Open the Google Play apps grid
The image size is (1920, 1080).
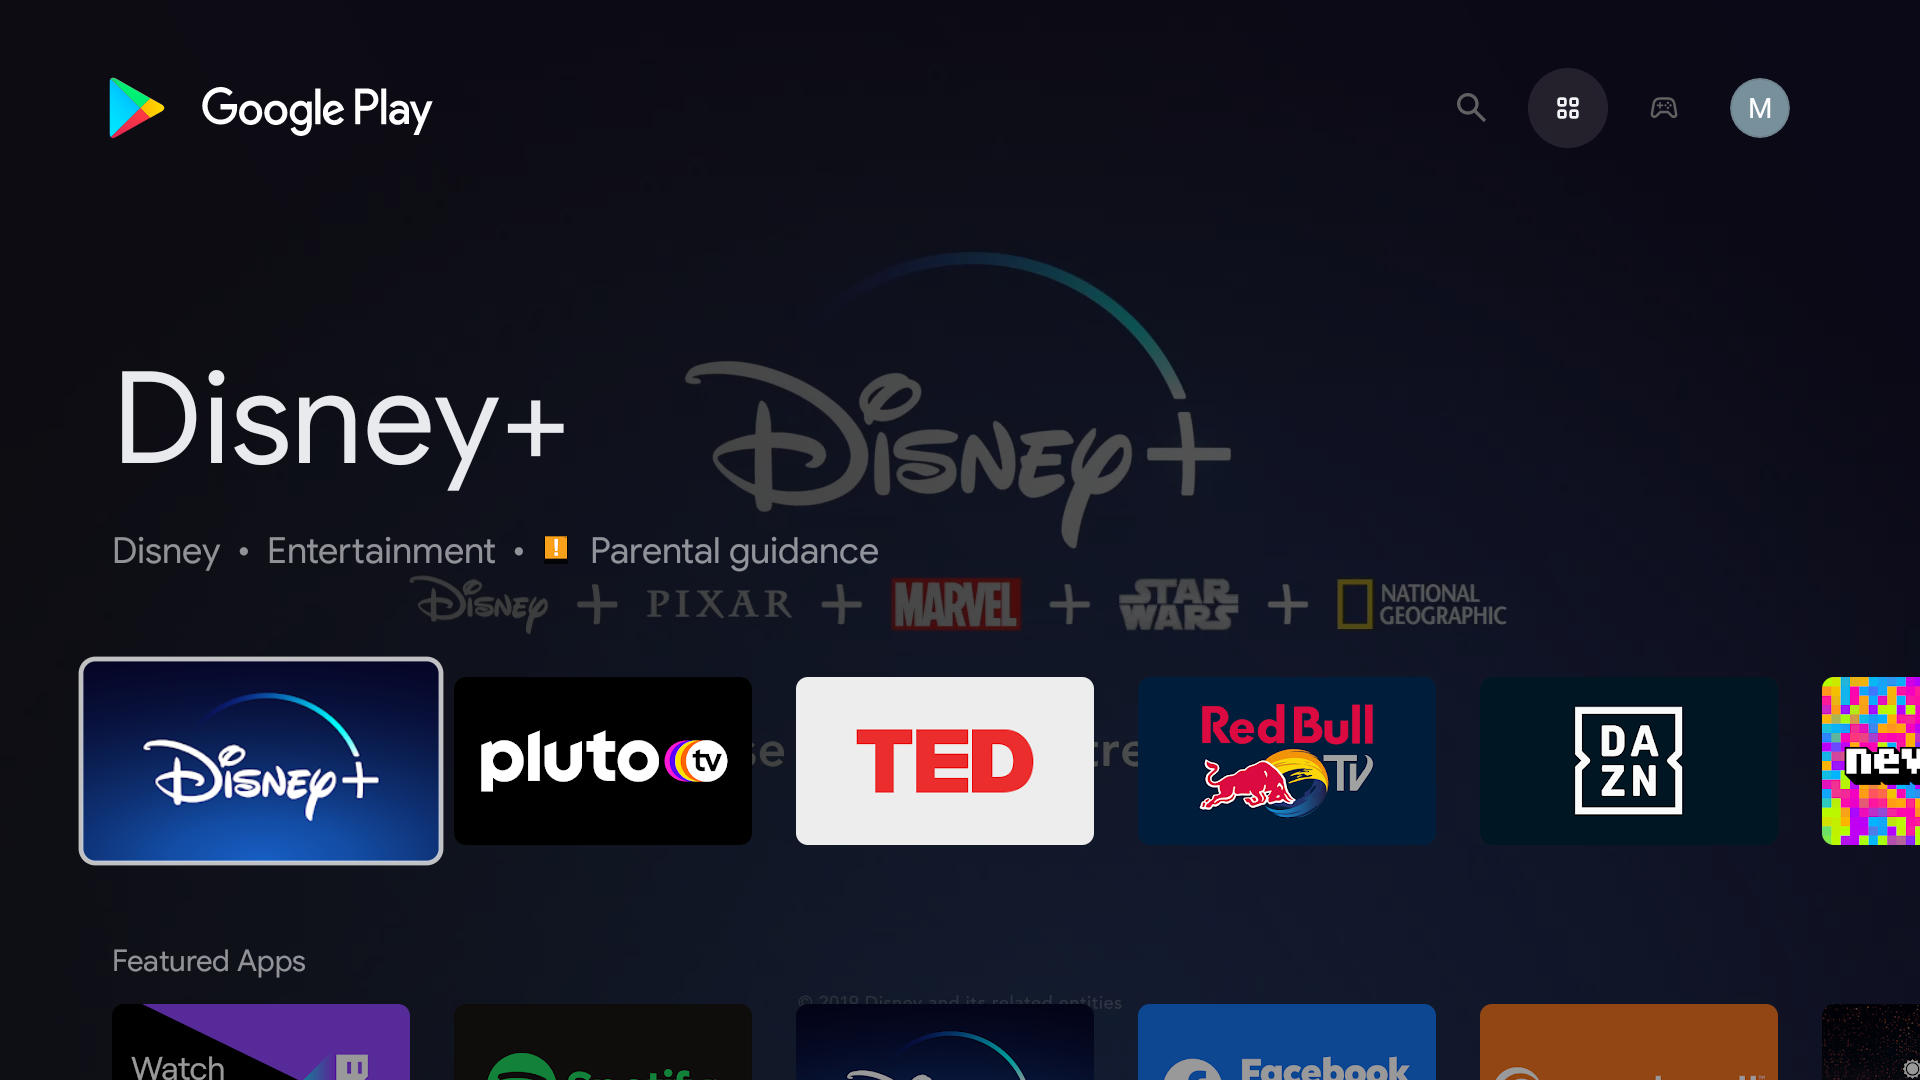click(x=1568, y=107)
